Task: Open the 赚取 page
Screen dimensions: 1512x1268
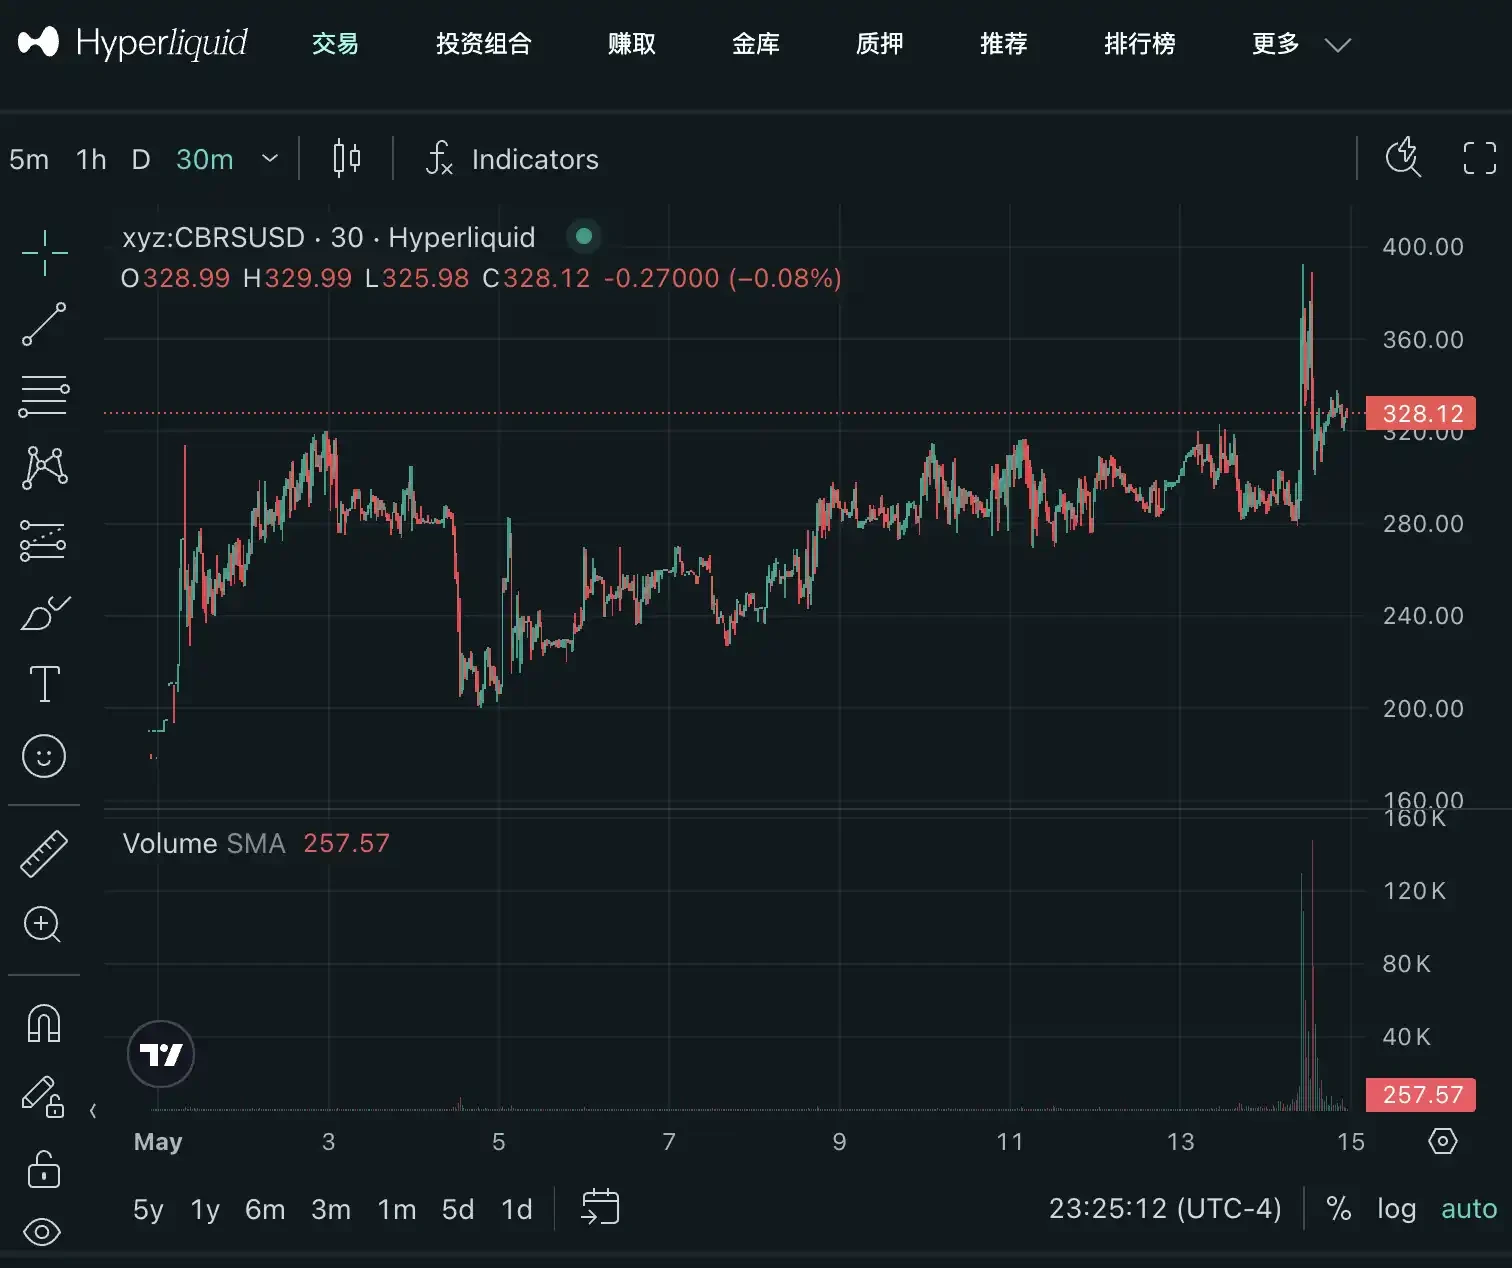Action: tap(632, 44)
